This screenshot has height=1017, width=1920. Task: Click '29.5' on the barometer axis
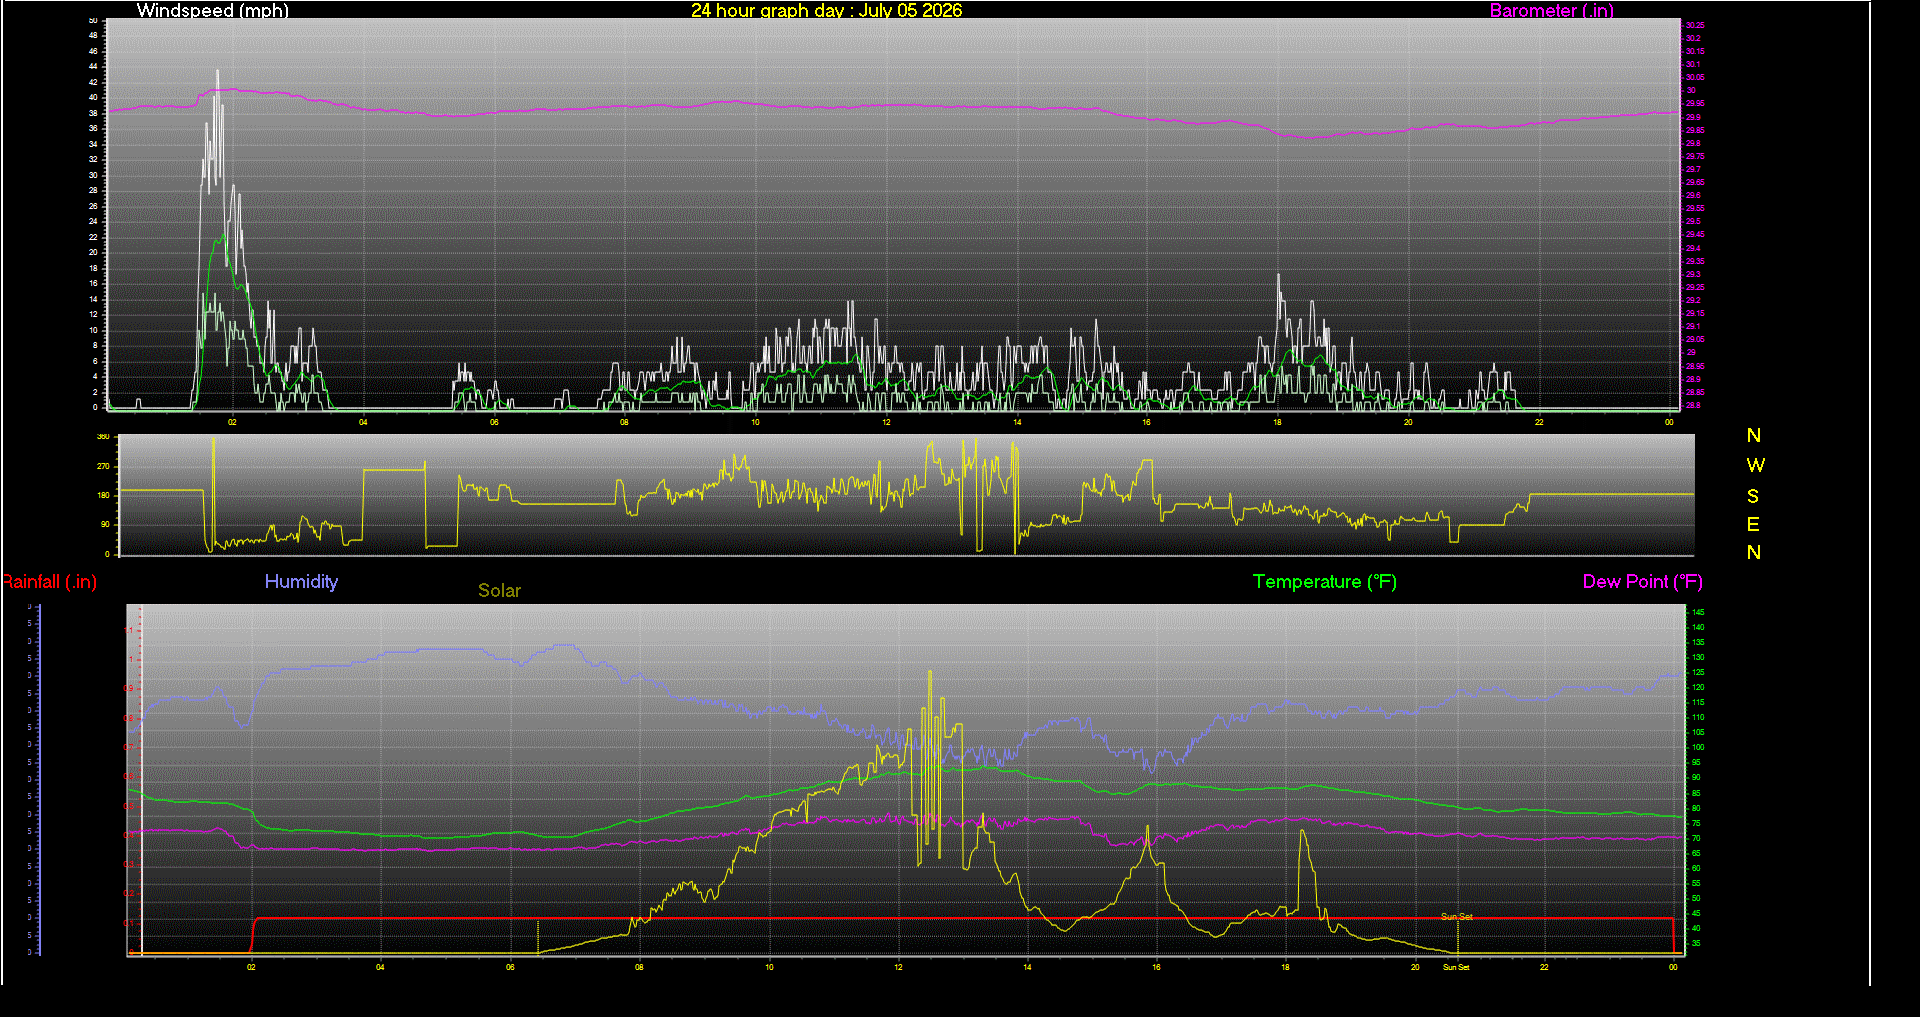point(1693,222)
